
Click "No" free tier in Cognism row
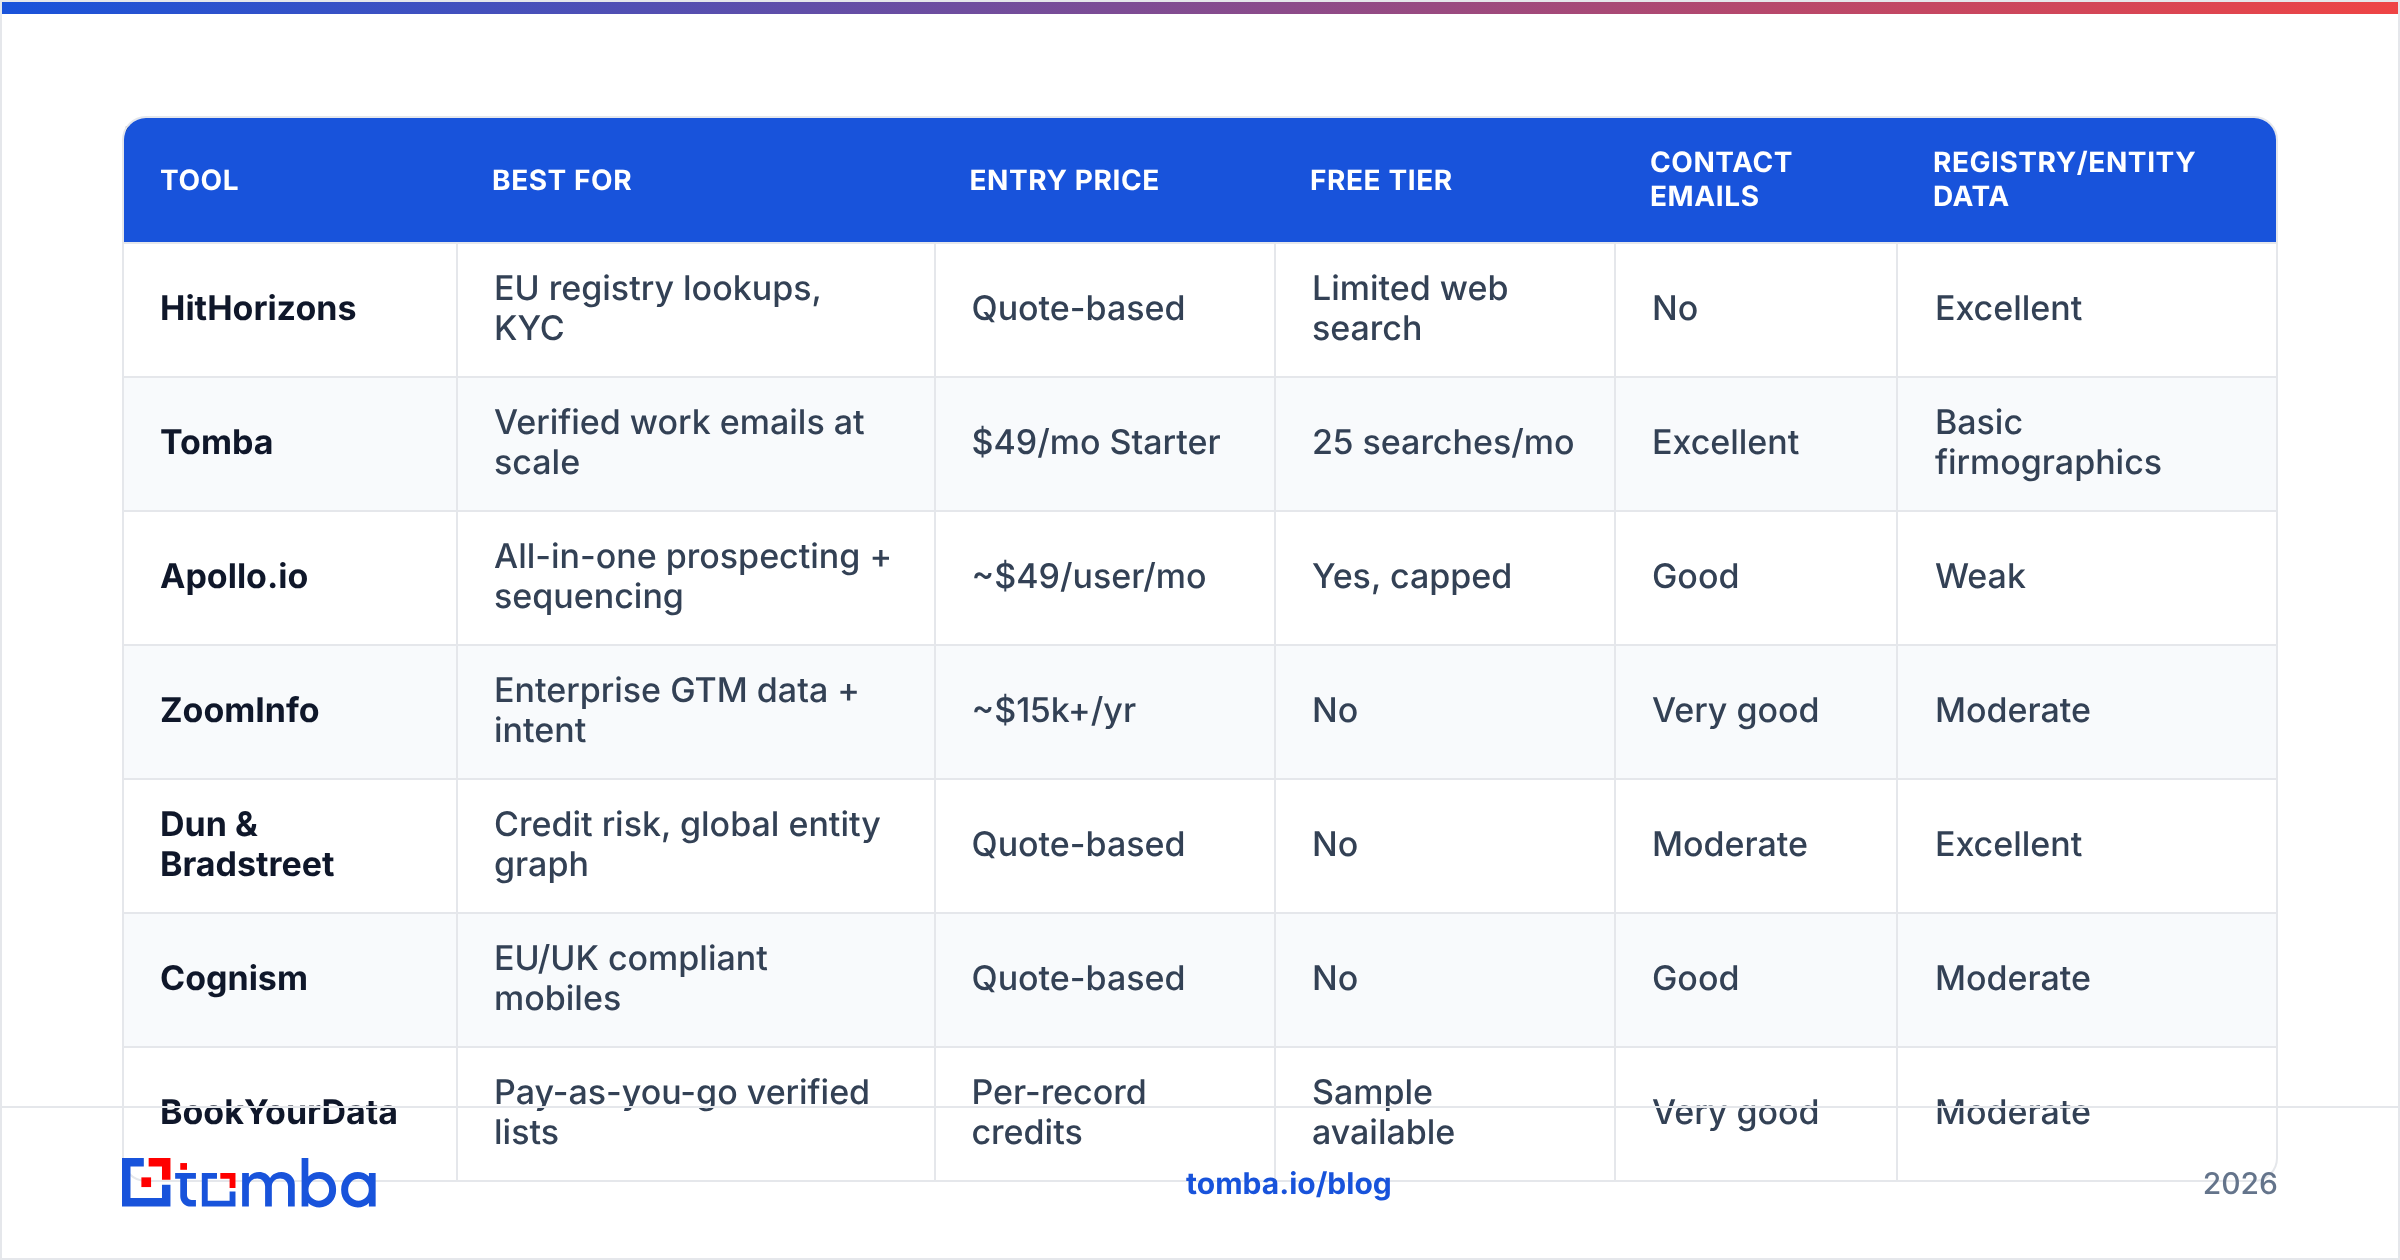[1335, 978]
